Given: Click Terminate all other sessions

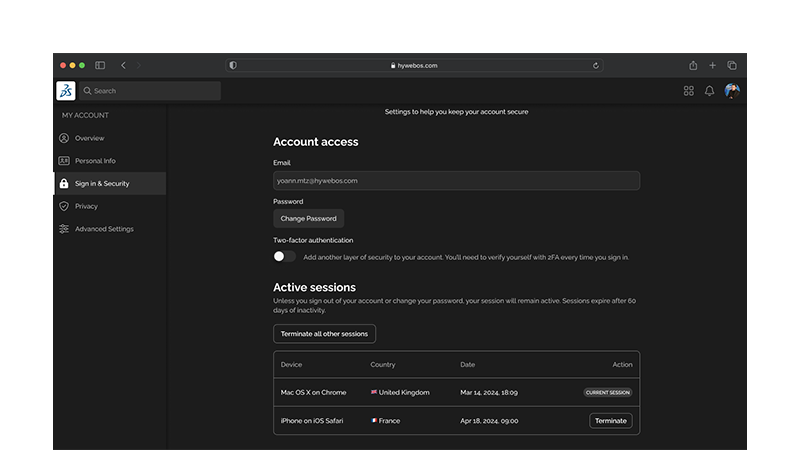Looking at the screenshot, I should (x=324, y=333).
